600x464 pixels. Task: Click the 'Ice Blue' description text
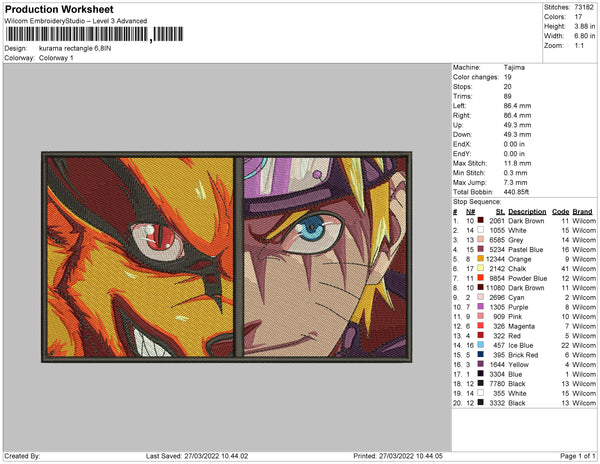520,345
